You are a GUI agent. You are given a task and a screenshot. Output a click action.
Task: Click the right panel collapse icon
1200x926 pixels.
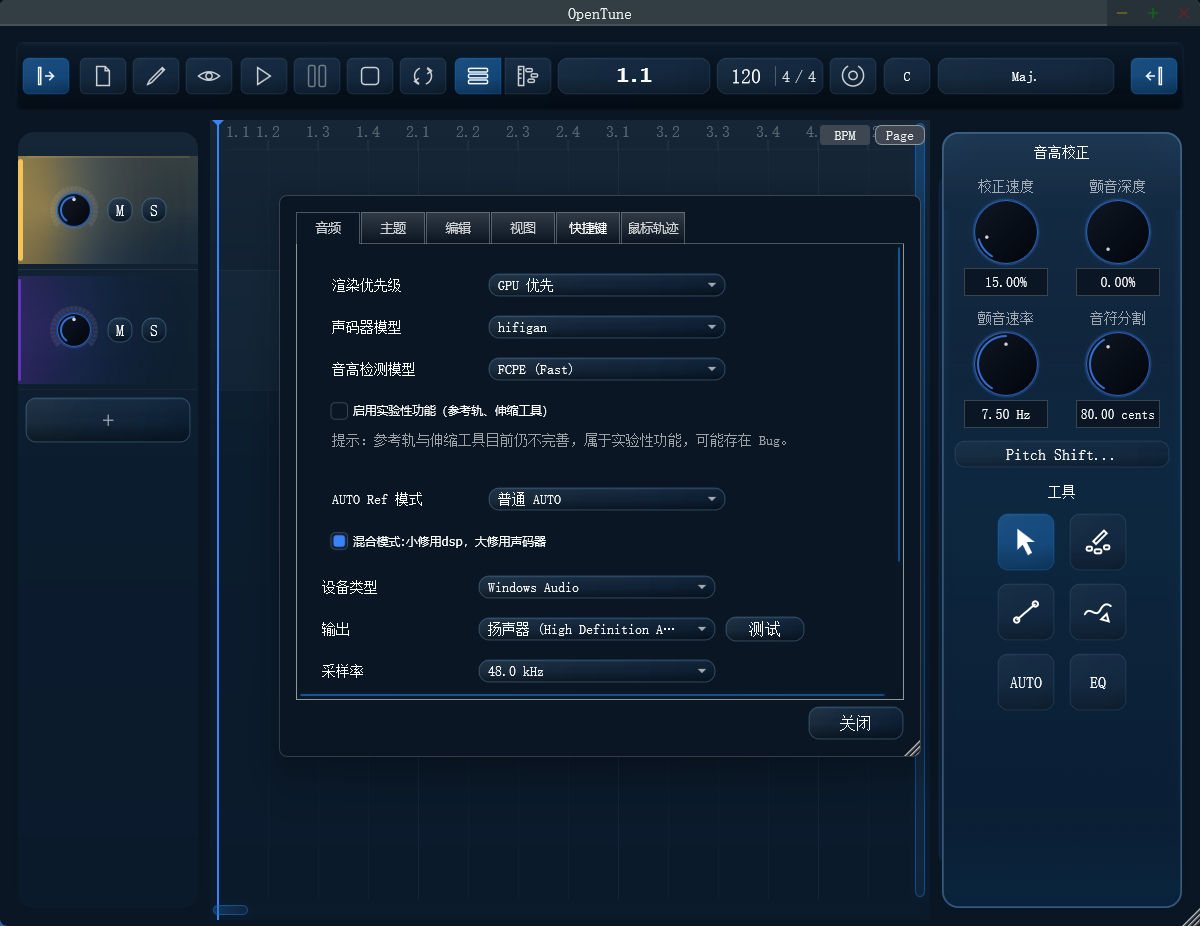click(x=1154, y=76)
